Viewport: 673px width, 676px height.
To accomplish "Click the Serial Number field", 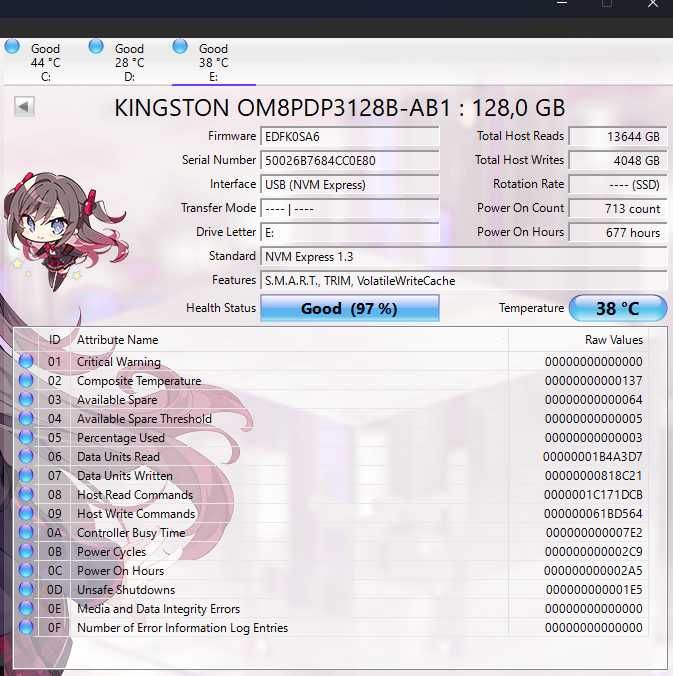I will (x=350, y=161).
